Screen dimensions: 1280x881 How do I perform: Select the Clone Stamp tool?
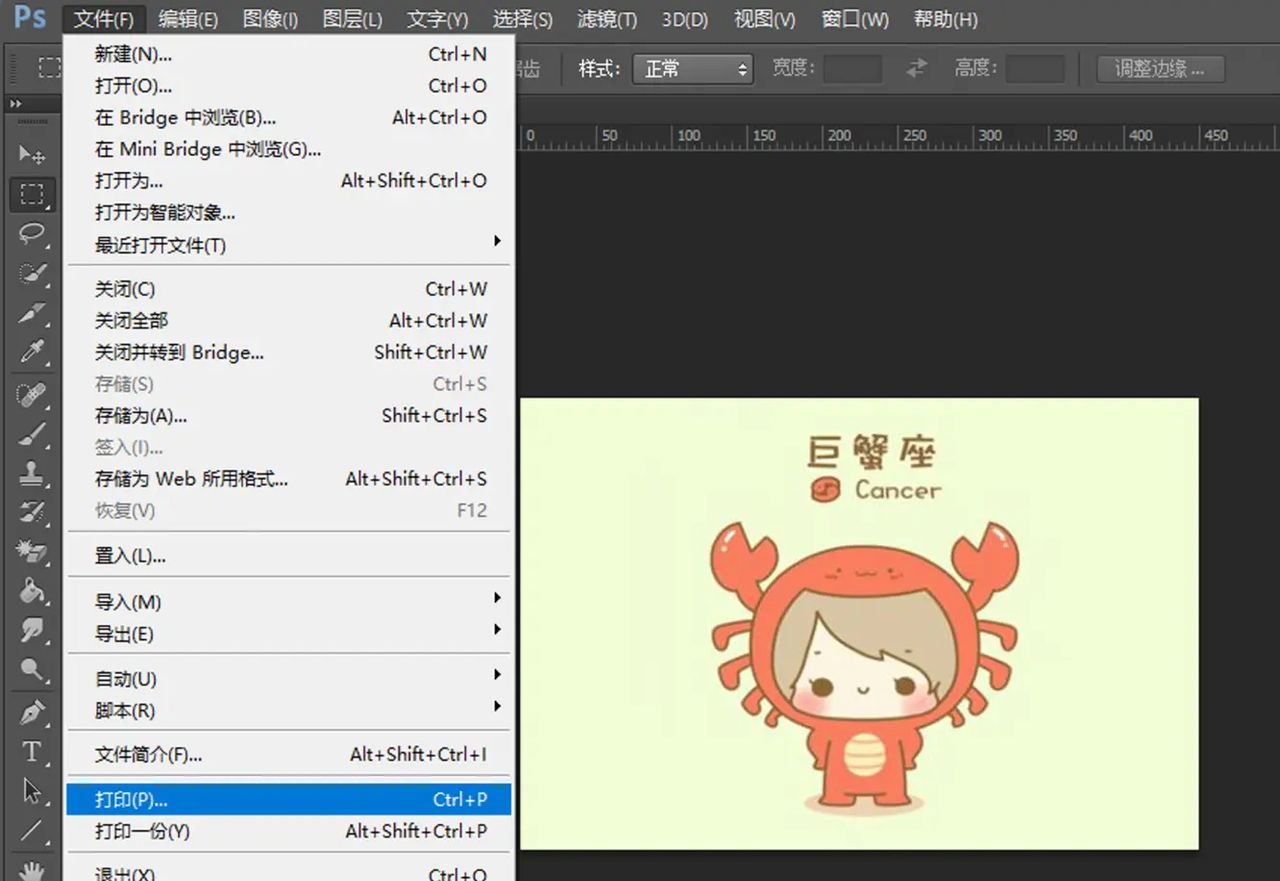coord(32,474)
